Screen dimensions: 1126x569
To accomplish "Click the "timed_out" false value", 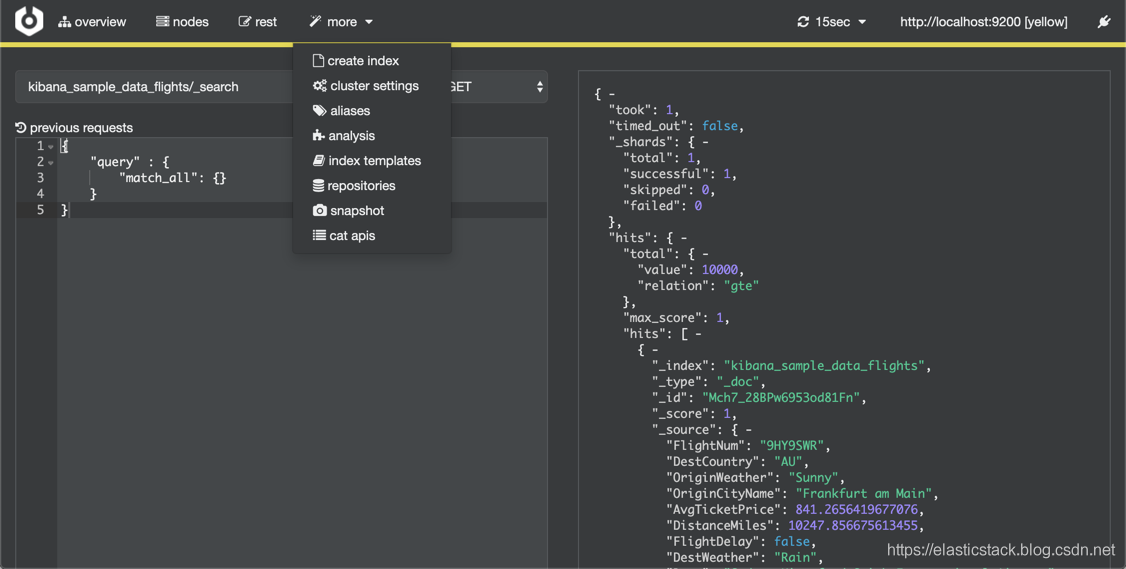I will [x=720, y=126].
